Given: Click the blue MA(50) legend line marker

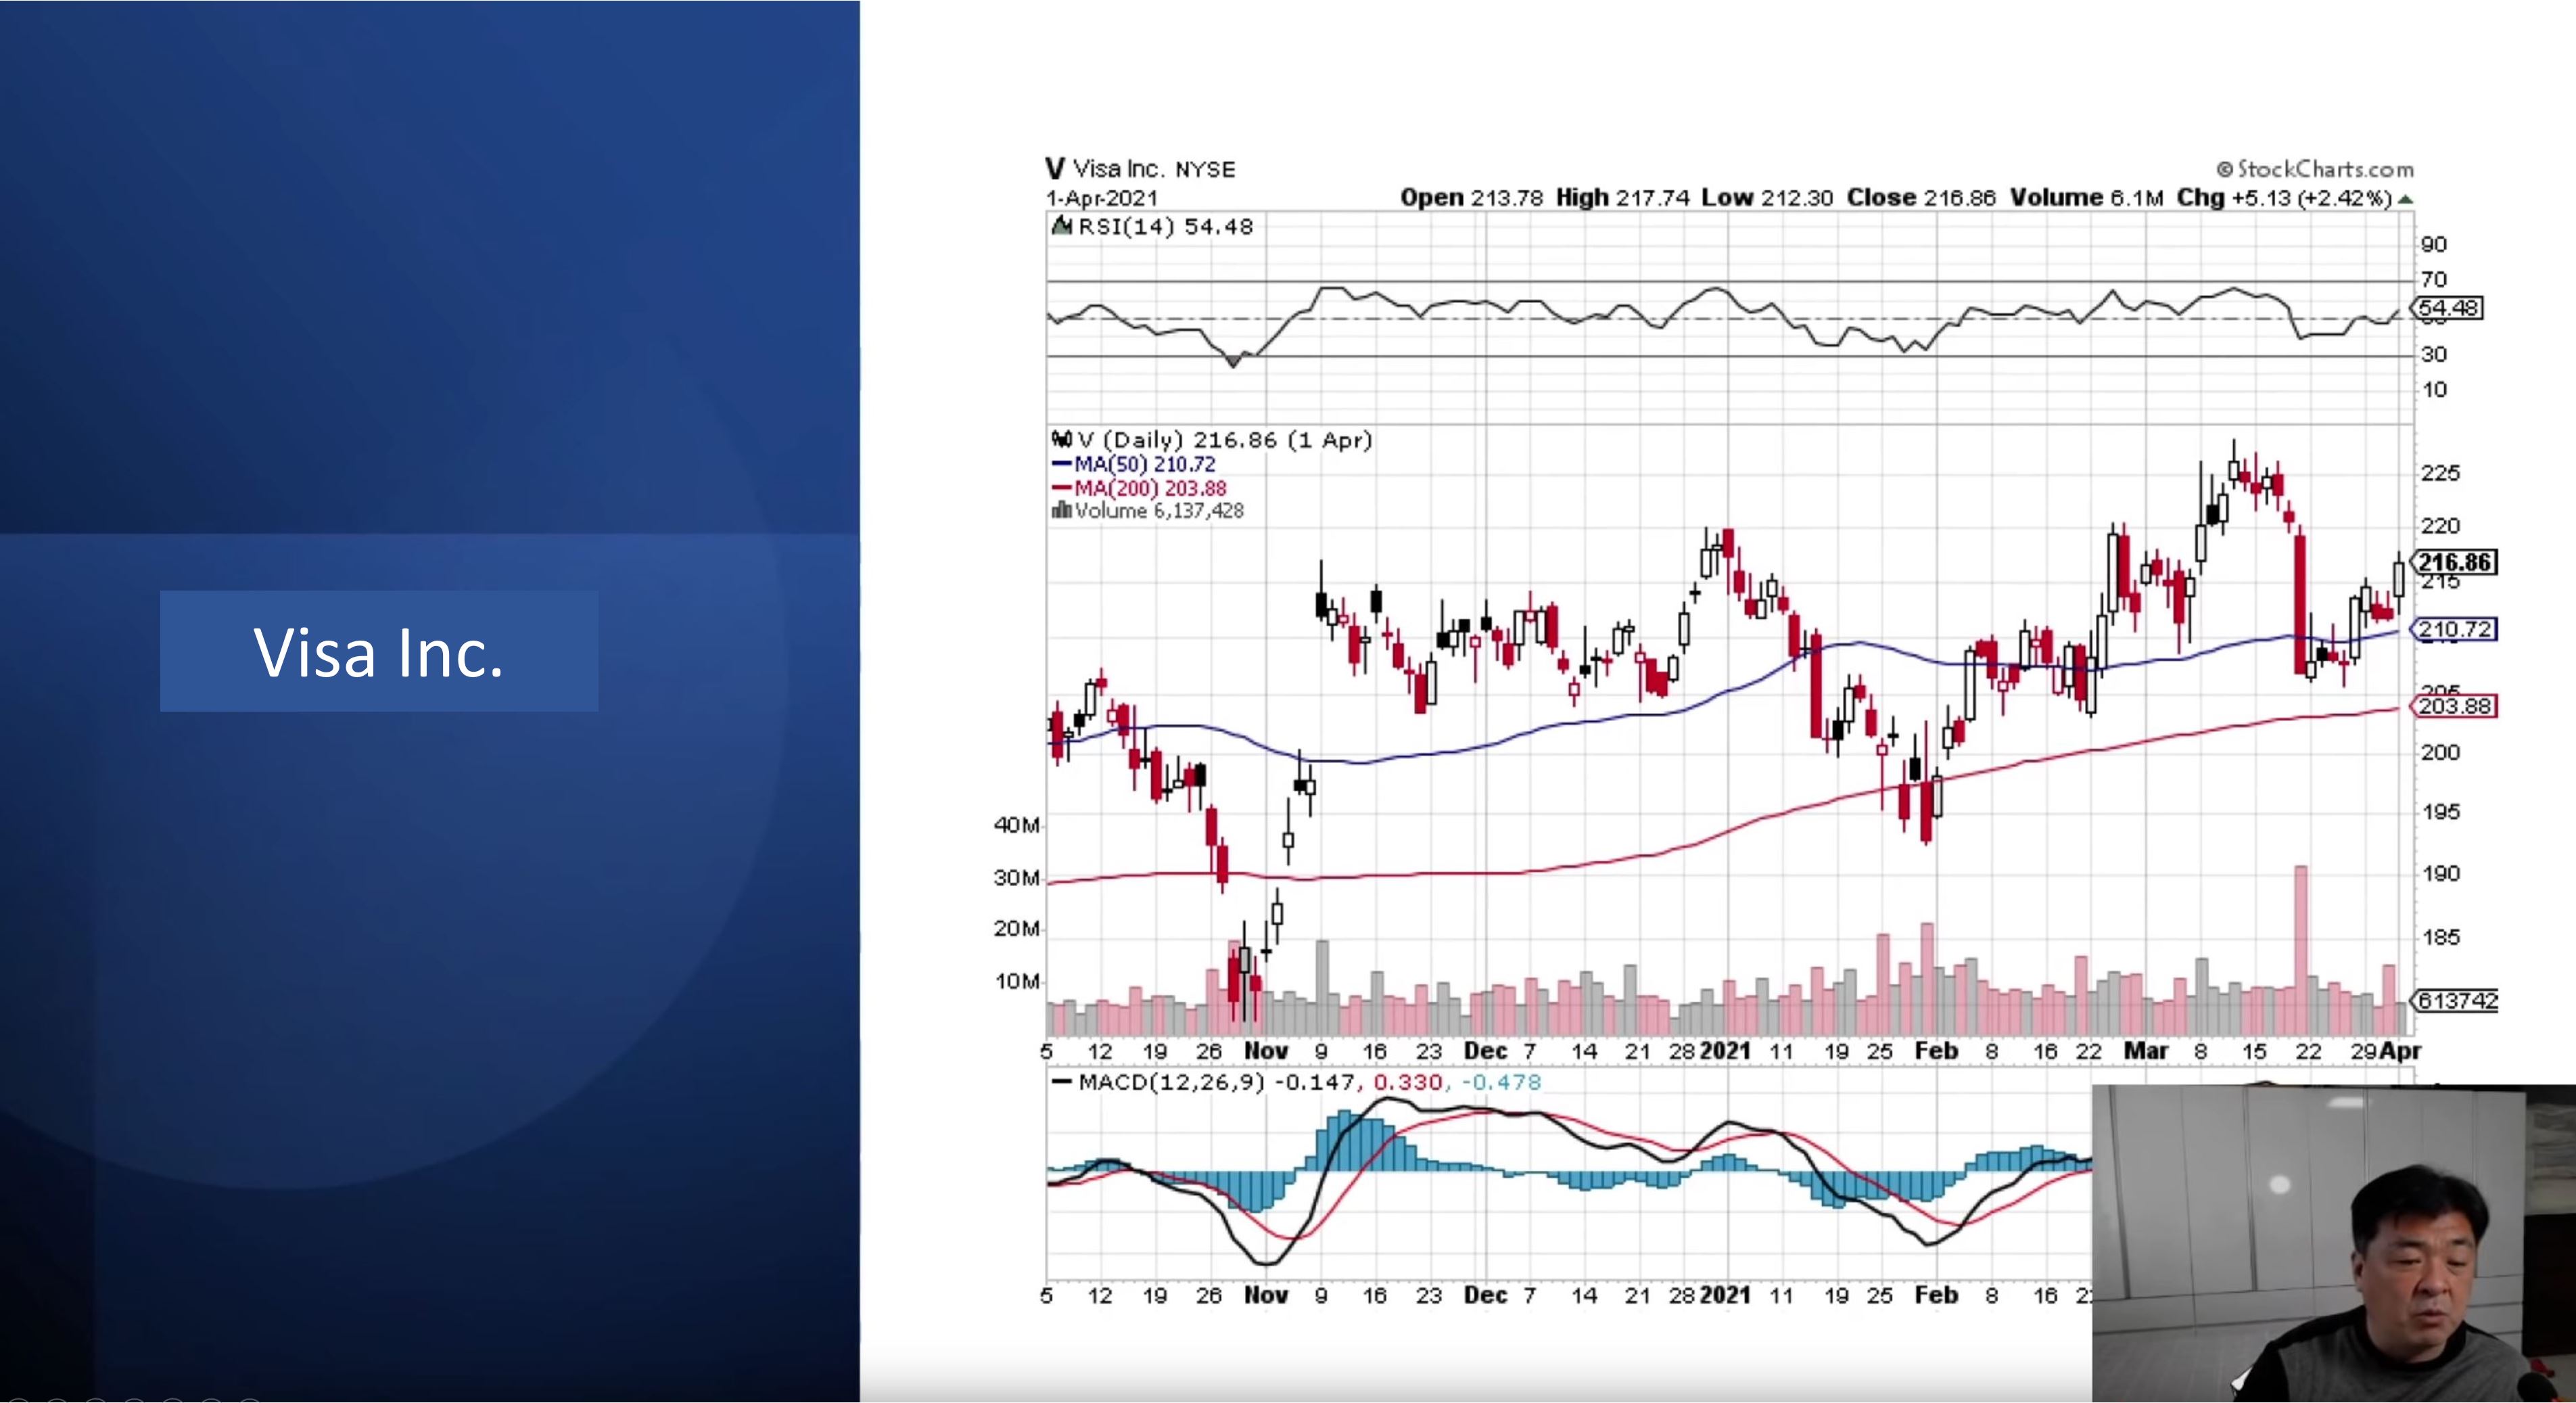Looking at the screenshot, I should pos(1061,464).
